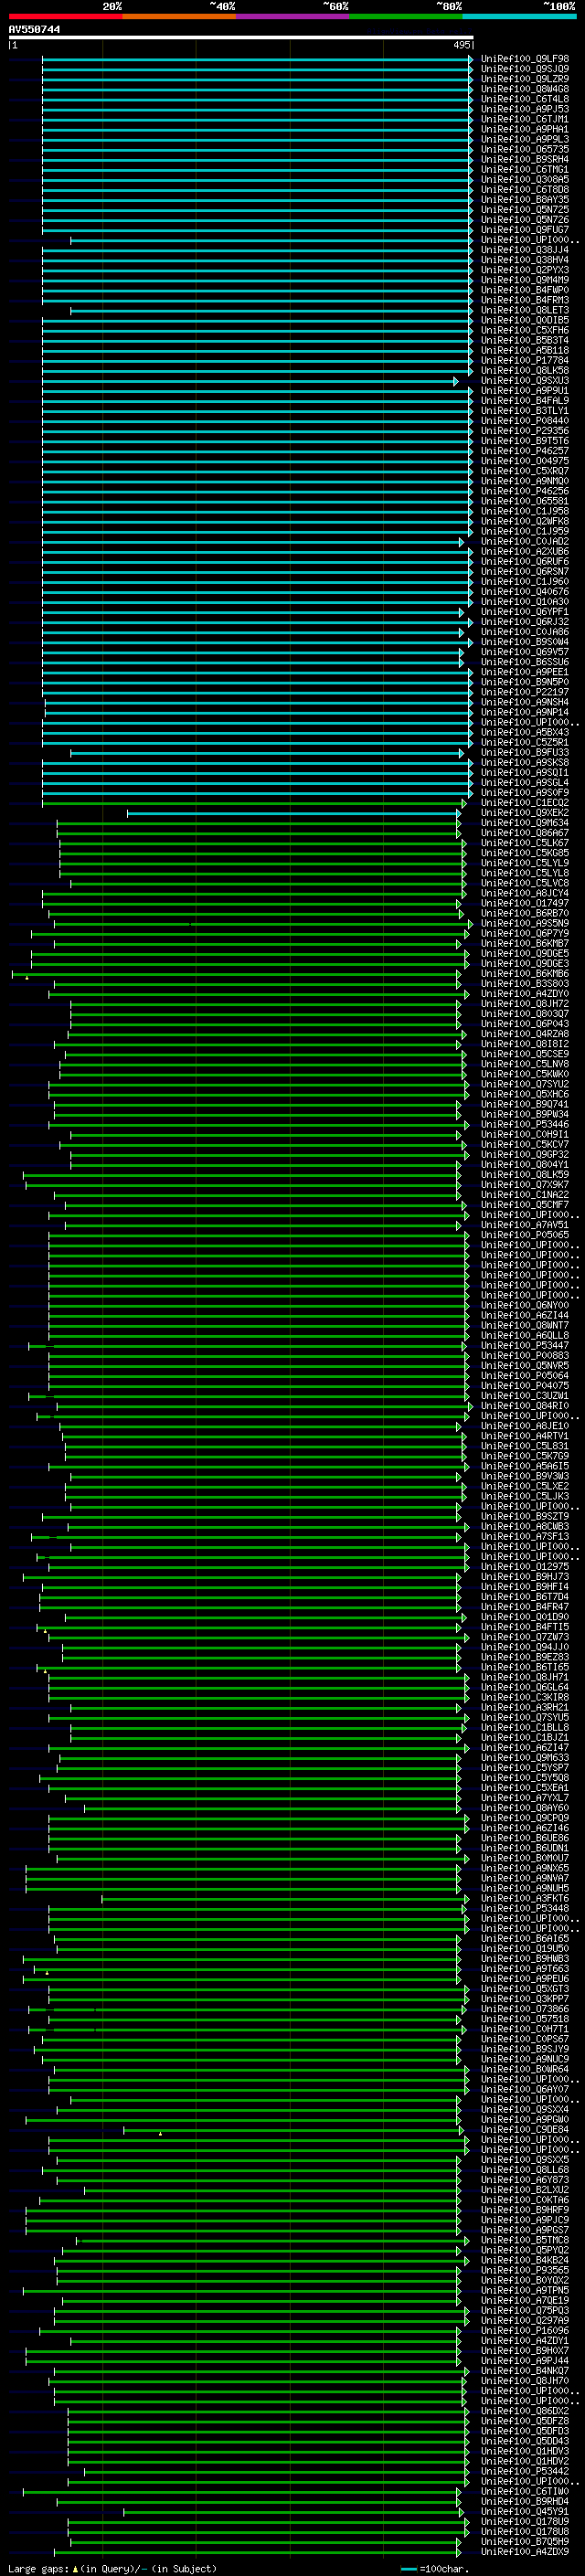Select label UniRef100_O17497

pyautogui.click(x=525, y=903)
